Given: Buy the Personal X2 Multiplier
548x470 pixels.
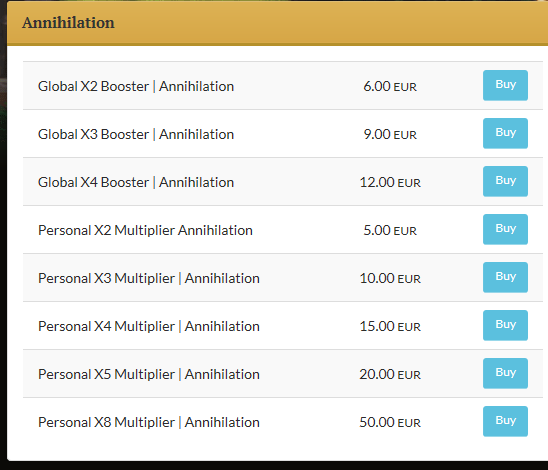Looking at the screenshot, I should 505,229.
